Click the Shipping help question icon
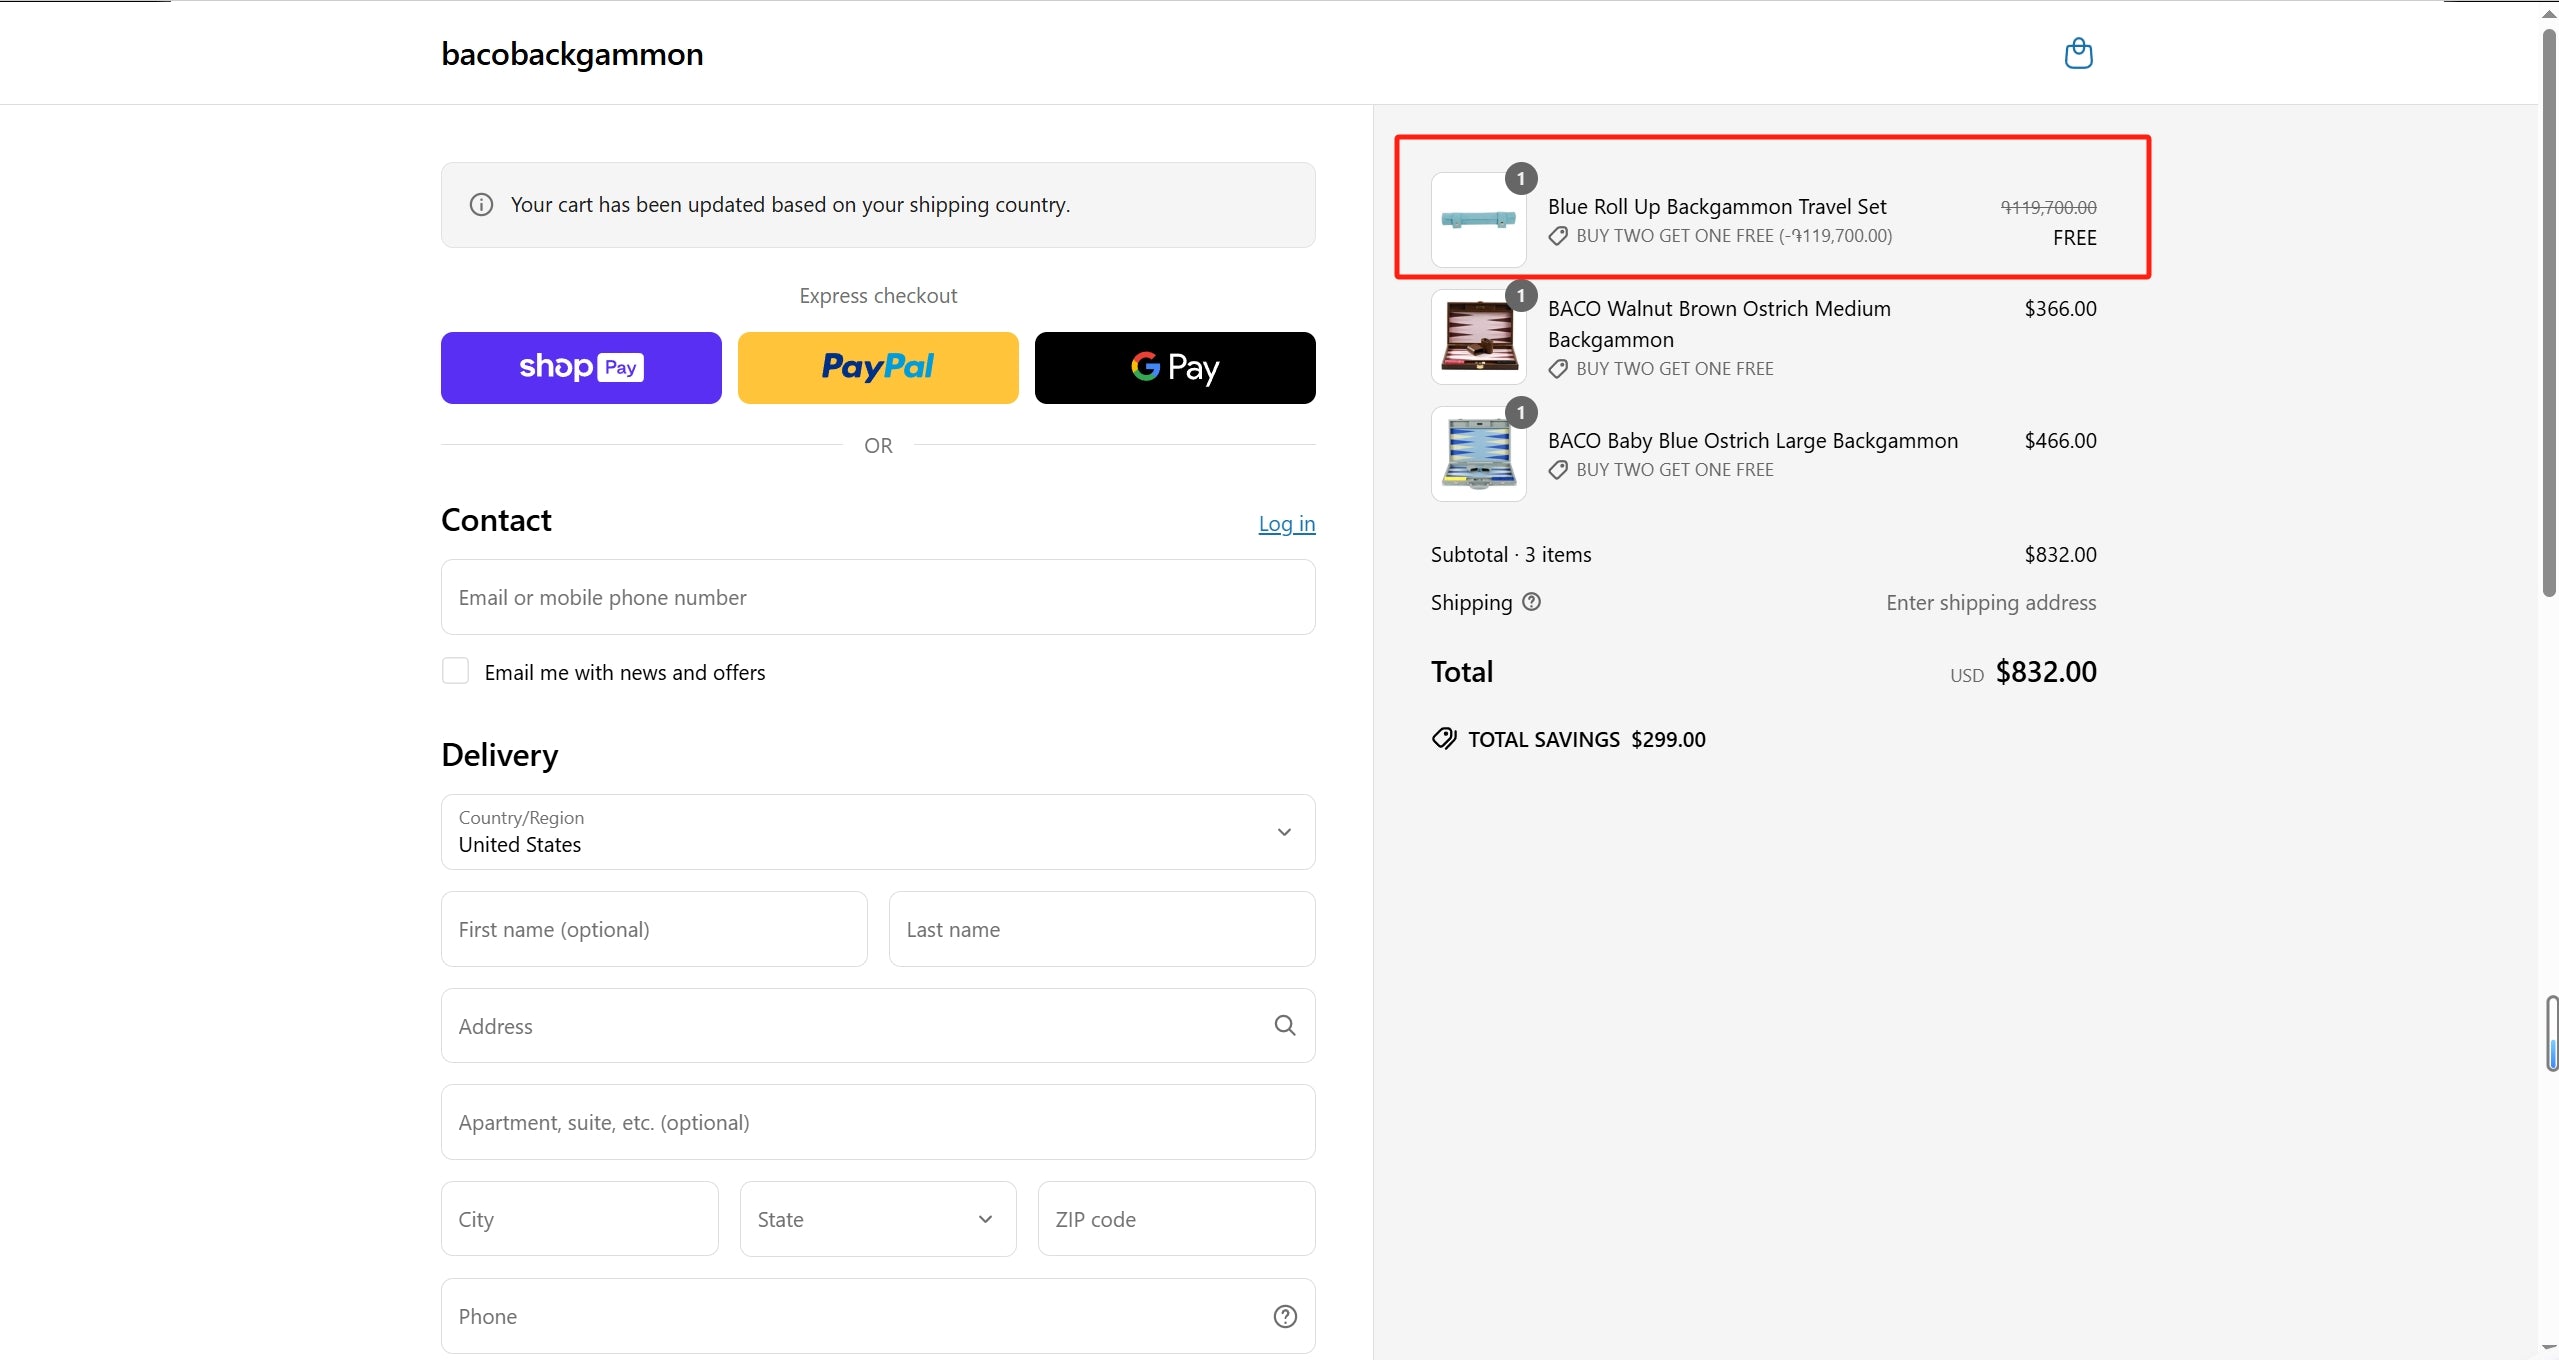This screenshot has width=2559, height=1360. coord(1531,602)
